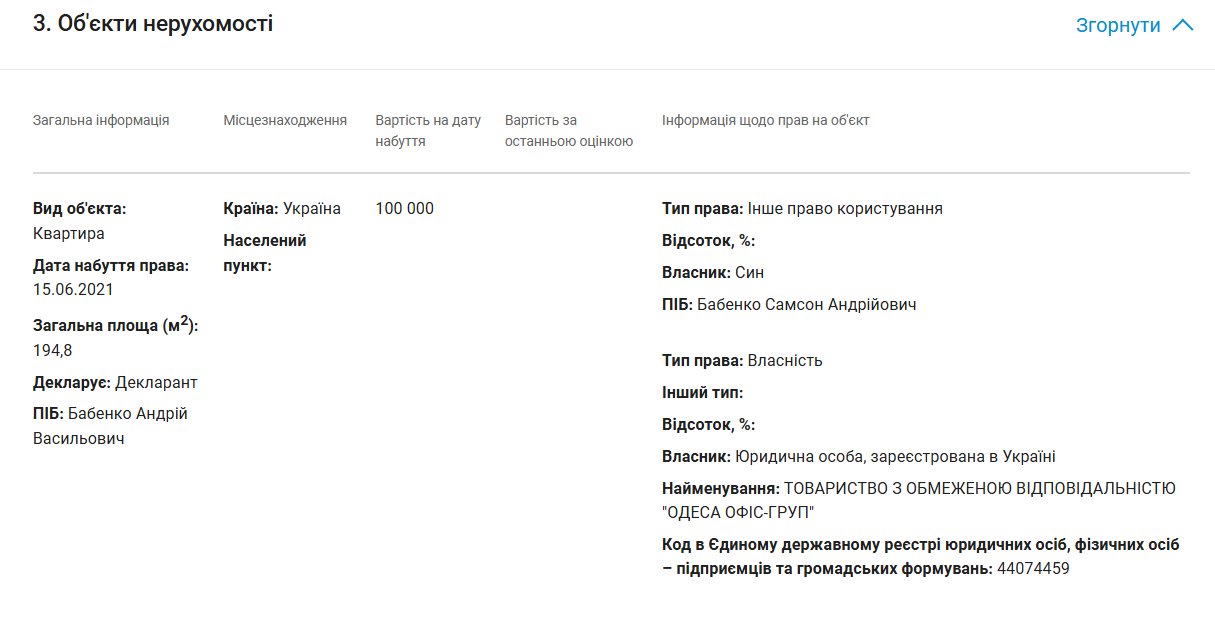1215x624 pixels.
Task: Click 'Інформація щодо прав на об'єкт' header
Action: click(x=765, y=120)
